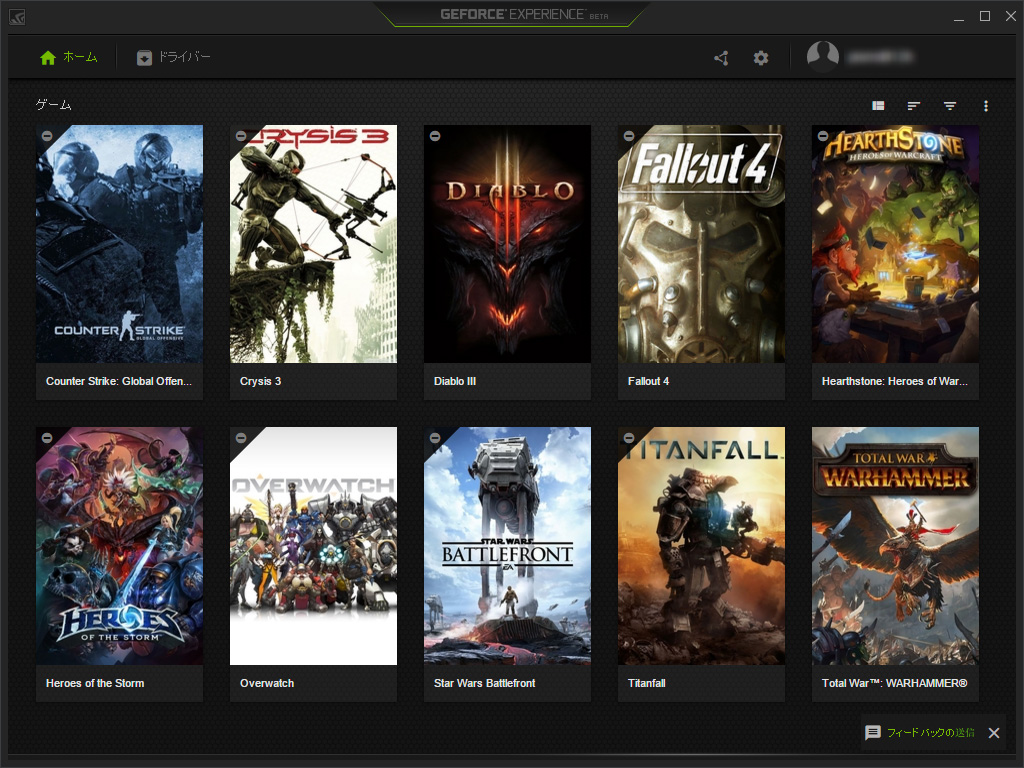Open the blurred account name menu

880,57
